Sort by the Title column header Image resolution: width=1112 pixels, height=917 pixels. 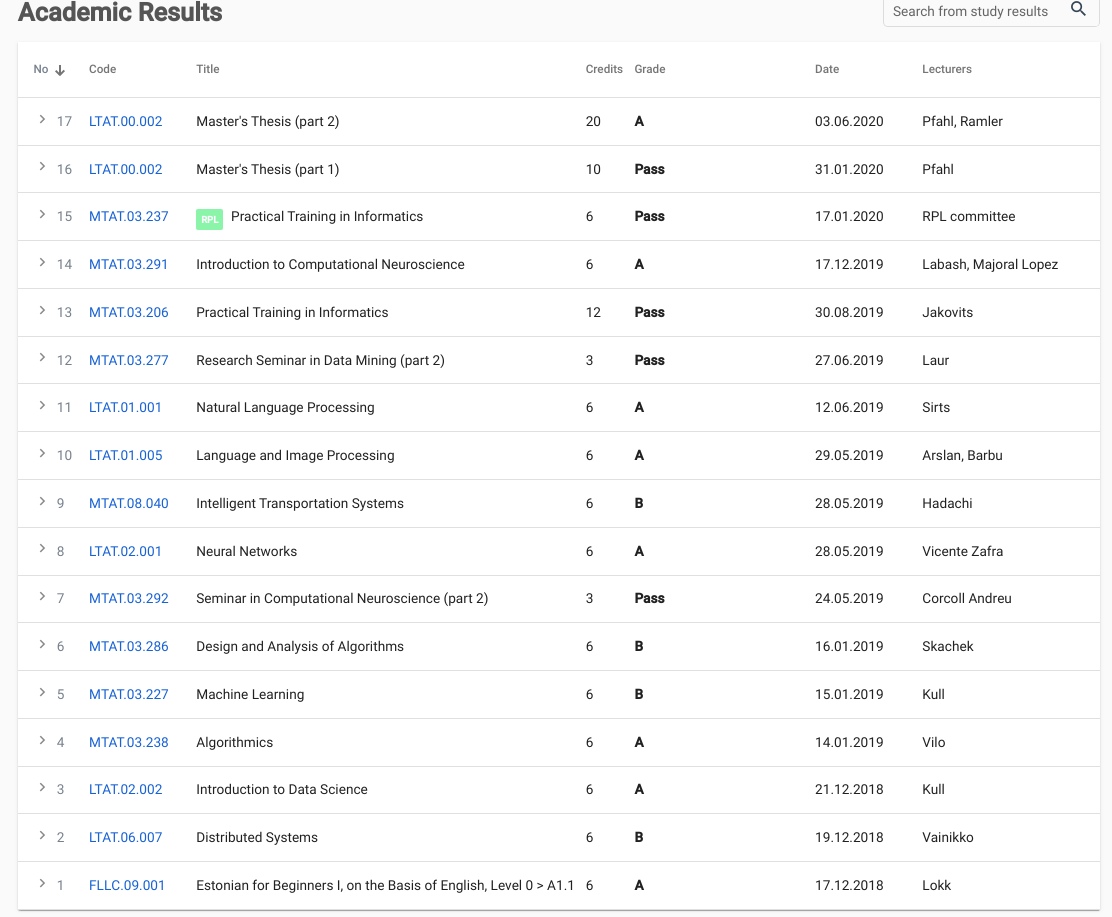(208, 70)
